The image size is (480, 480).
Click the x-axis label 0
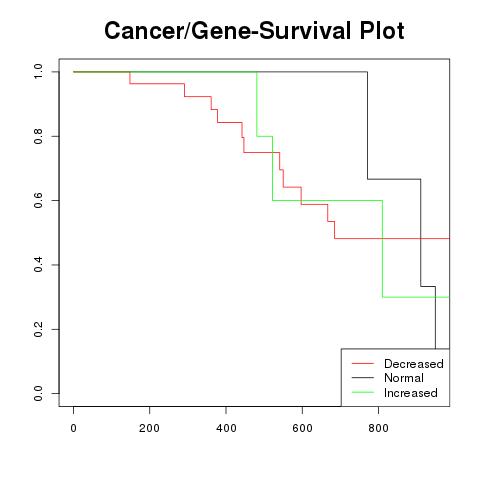click(x=73, y=428)
